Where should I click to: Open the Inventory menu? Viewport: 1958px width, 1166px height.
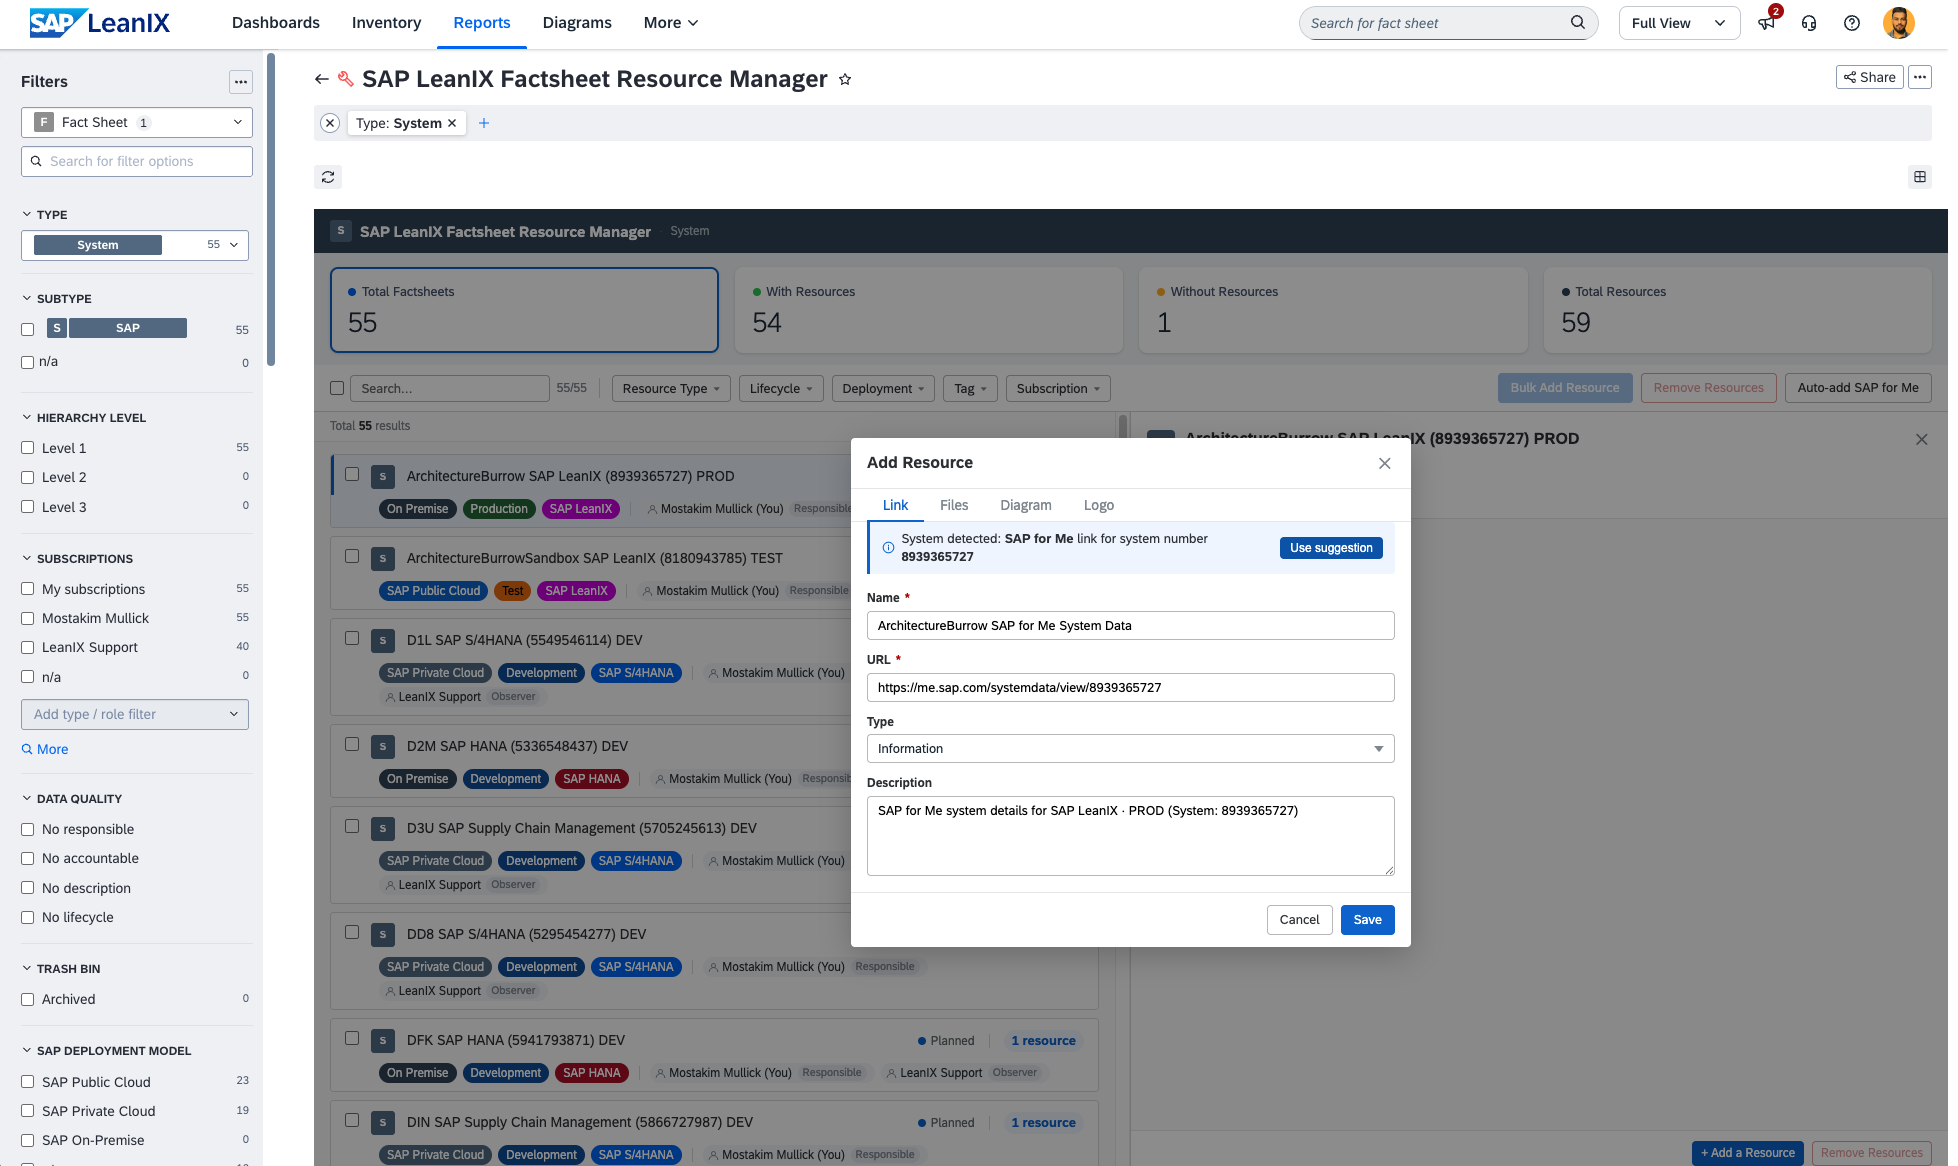386,22
